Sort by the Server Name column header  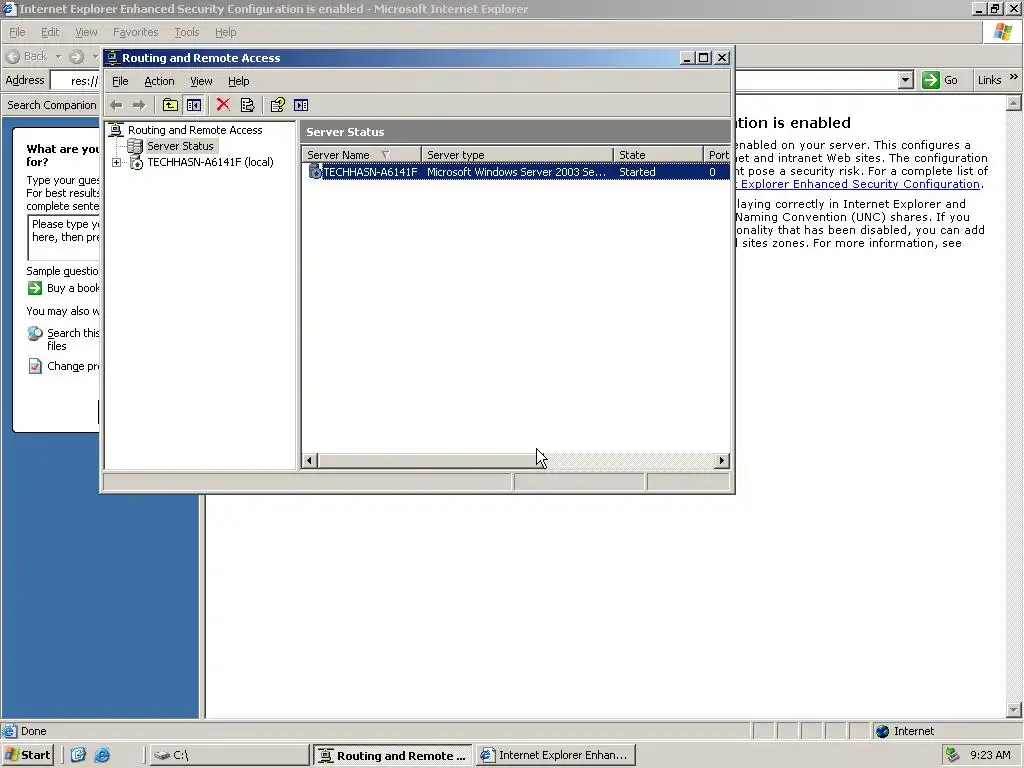pyautogui.click(x=361, y=155)
